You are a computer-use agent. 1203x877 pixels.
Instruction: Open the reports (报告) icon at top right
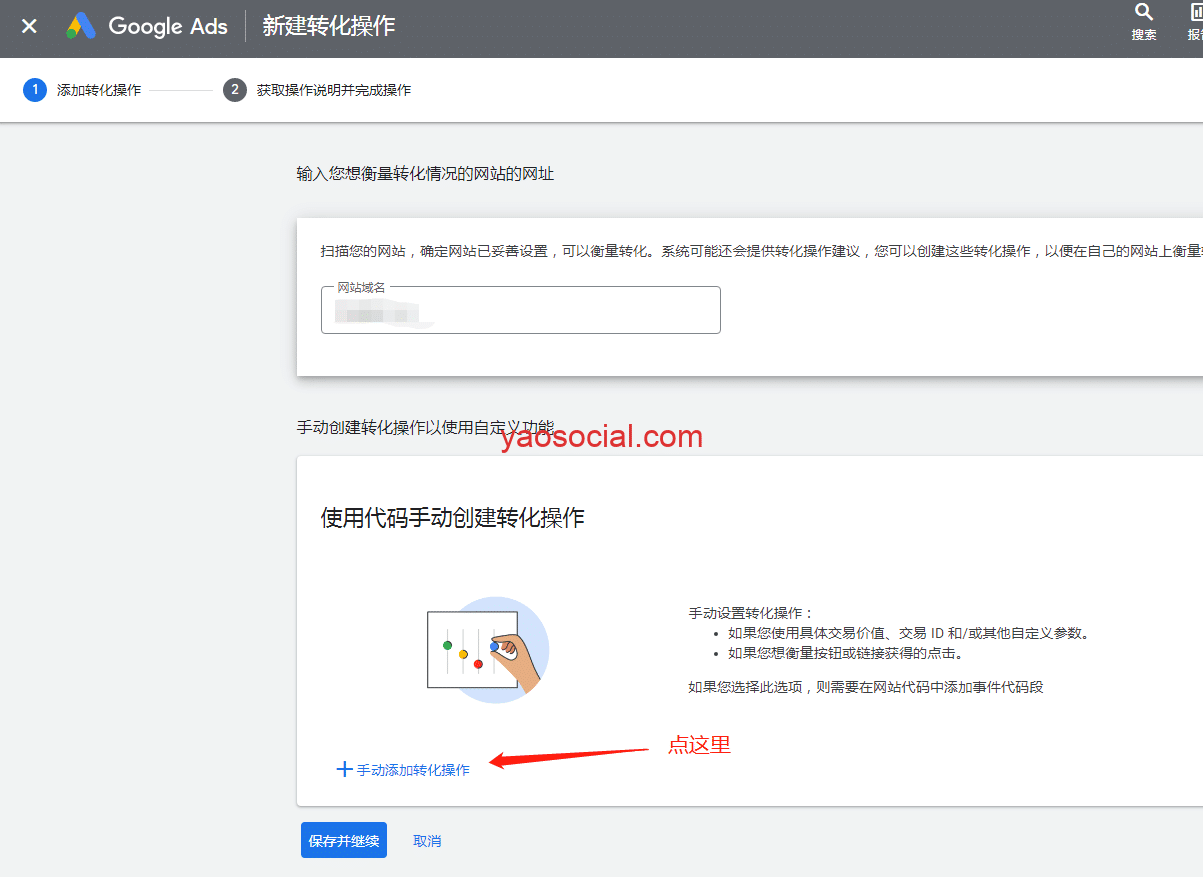coord(1195,13)
